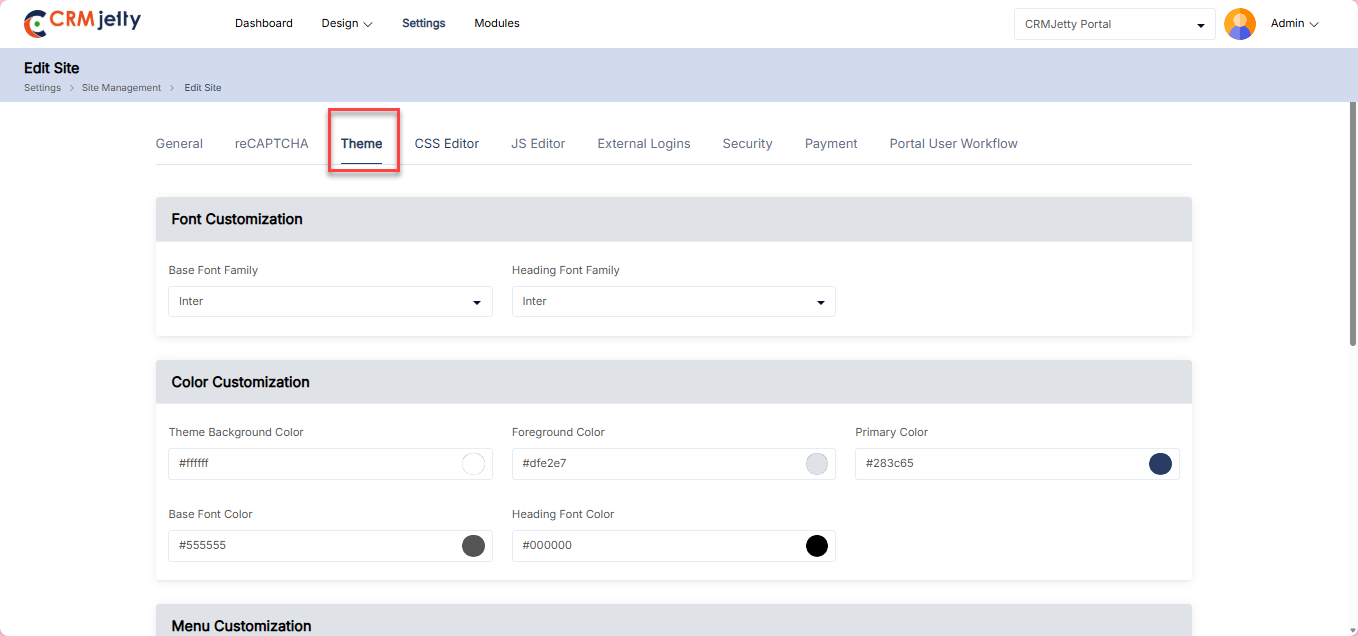Screen dimensions: 1358x636
Task: Switch to the External Logins tab
Action: coord(644,143)
